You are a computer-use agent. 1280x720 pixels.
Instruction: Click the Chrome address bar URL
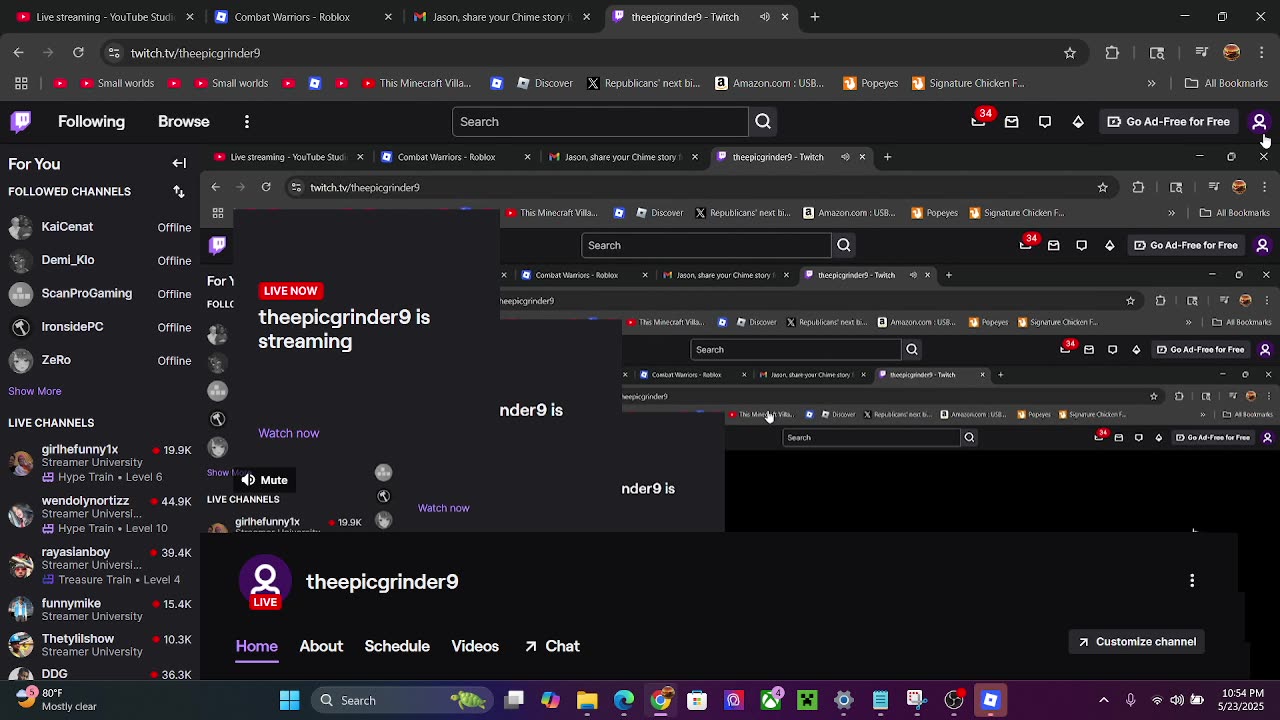pos(195,53)
